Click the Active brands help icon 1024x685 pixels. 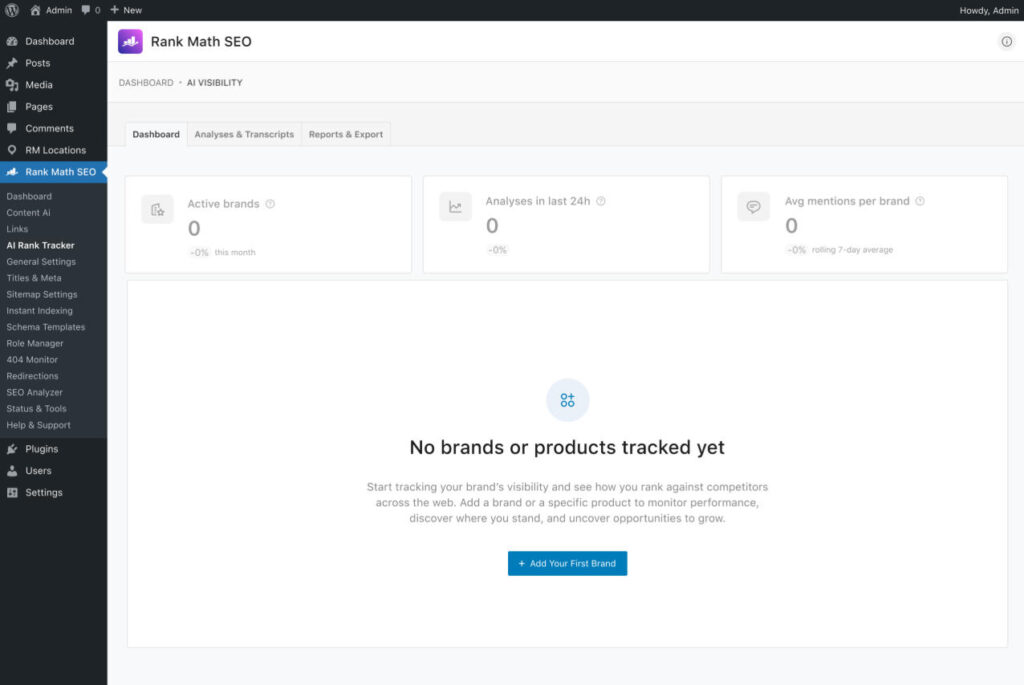pyautogui.click(x=270, y=204)
